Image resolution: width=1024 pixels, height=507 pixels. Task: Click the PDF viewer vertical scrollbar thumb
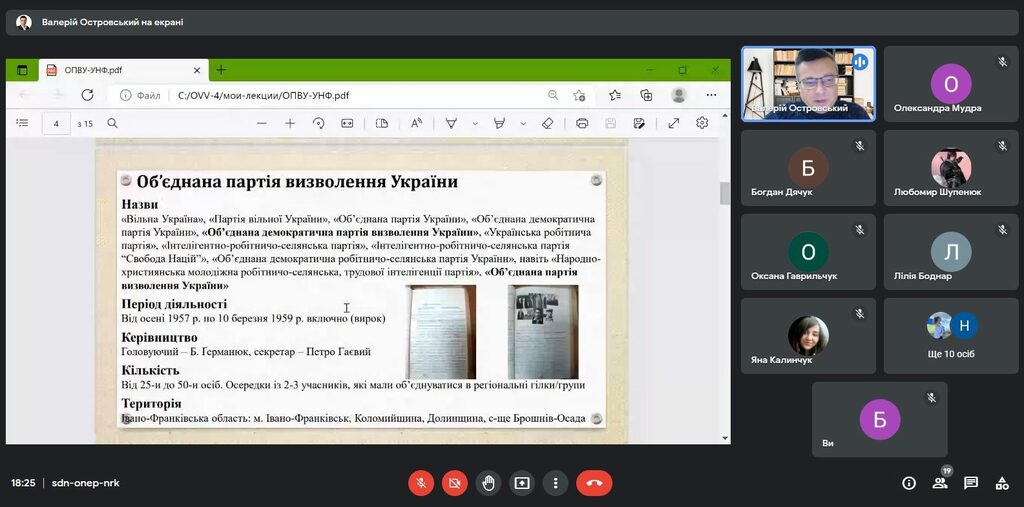(725, 193)
